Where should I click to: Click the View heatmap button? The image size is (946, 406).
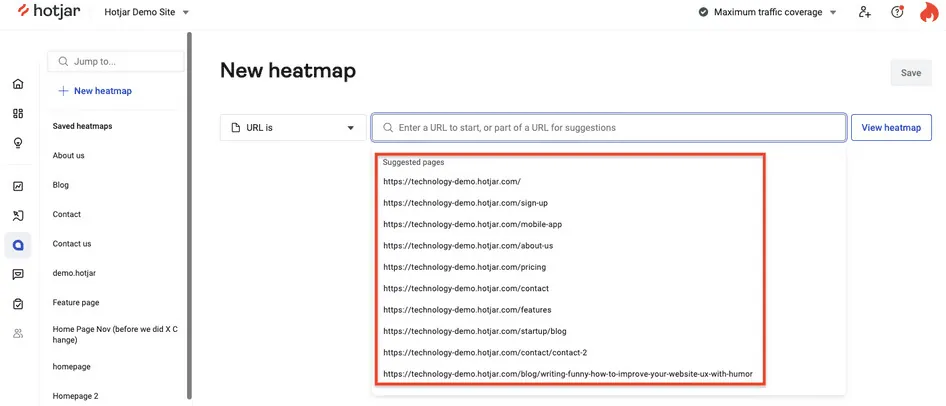(891, 128)
